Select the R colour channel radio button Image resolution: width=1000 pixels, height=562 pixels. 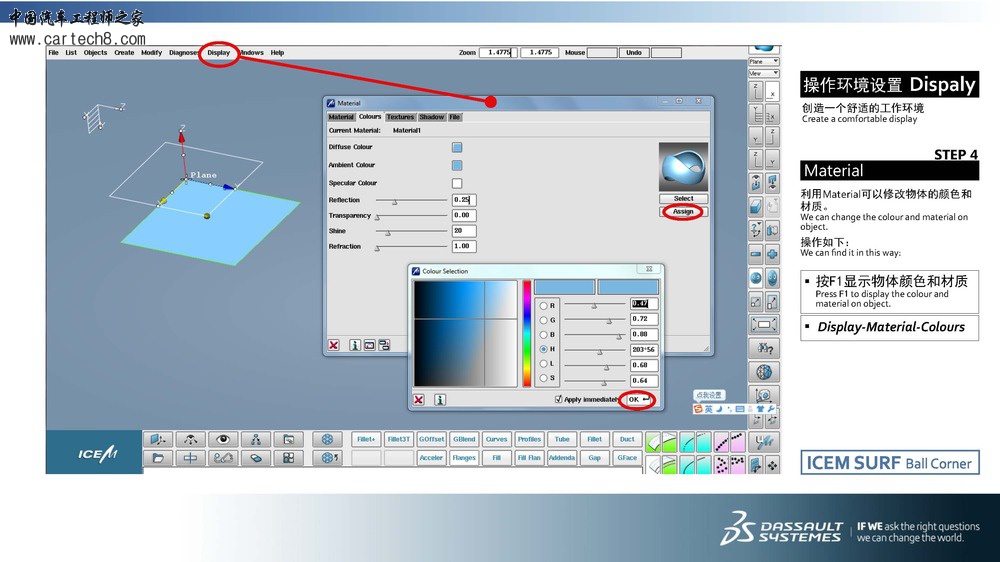click(544, 305)
